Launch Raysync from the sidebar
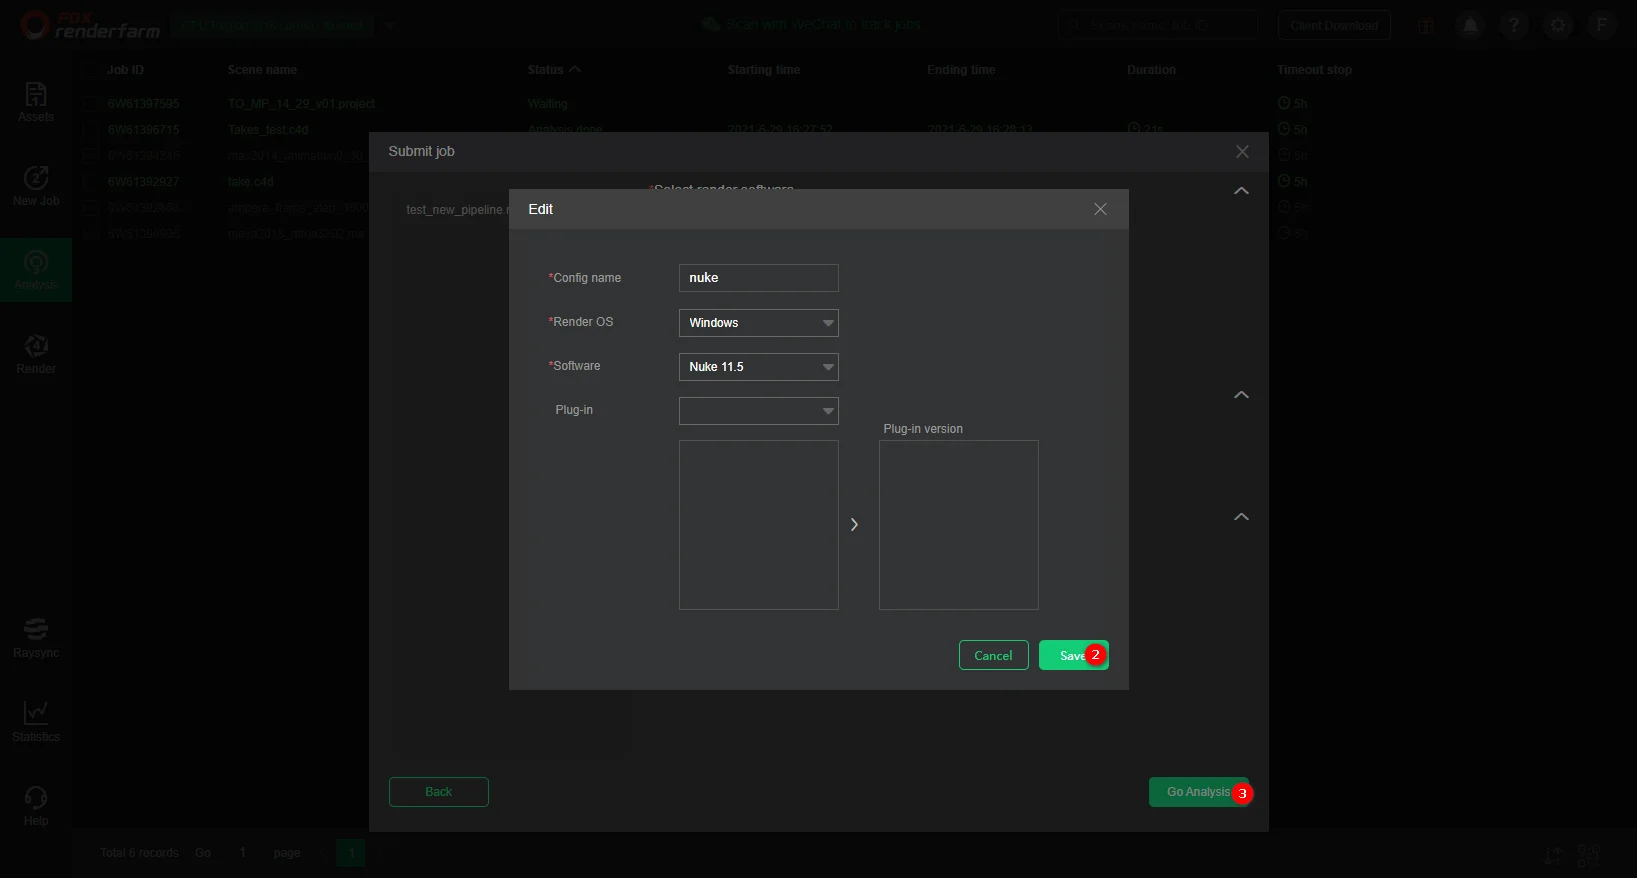This screenshot has width=1637, height=878. click(36, 638)
